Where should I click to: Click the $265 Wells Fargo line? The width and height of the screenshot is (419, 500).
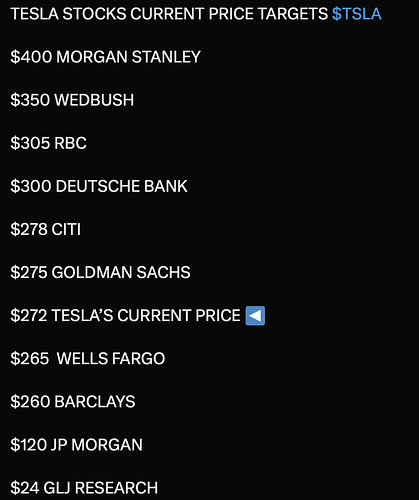coord(88,359)
